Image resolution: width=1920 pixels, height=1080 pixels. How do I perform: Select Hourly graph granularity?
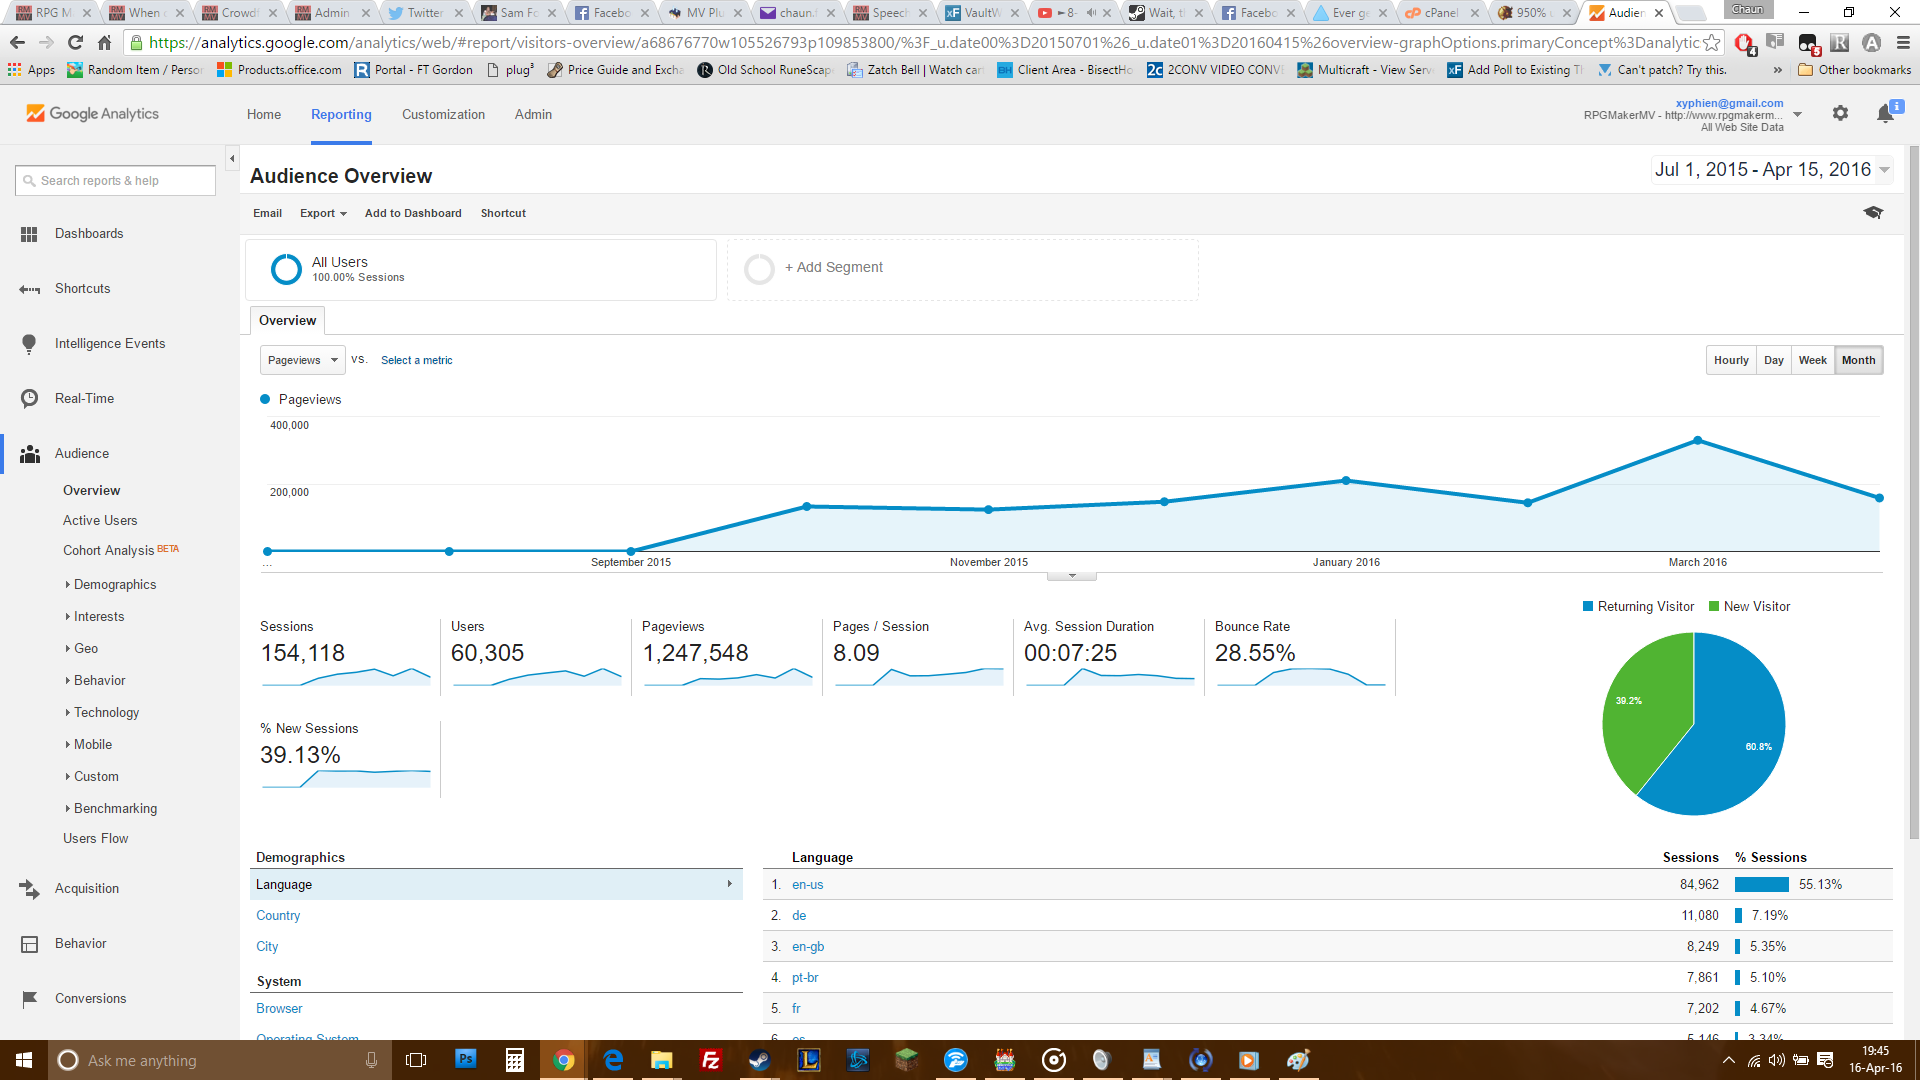click(x=1731, y=361)
